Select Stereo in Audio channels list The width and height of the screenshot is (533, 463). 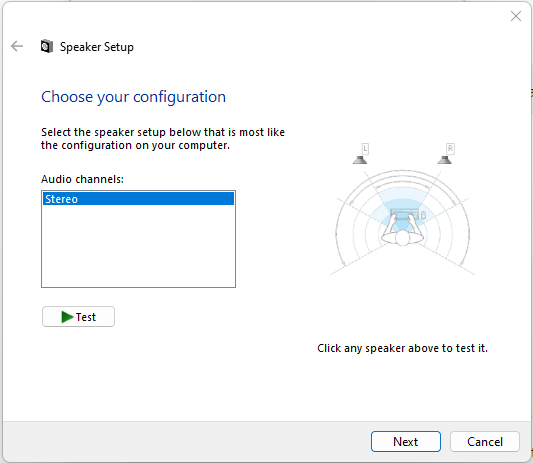point(138,199)
